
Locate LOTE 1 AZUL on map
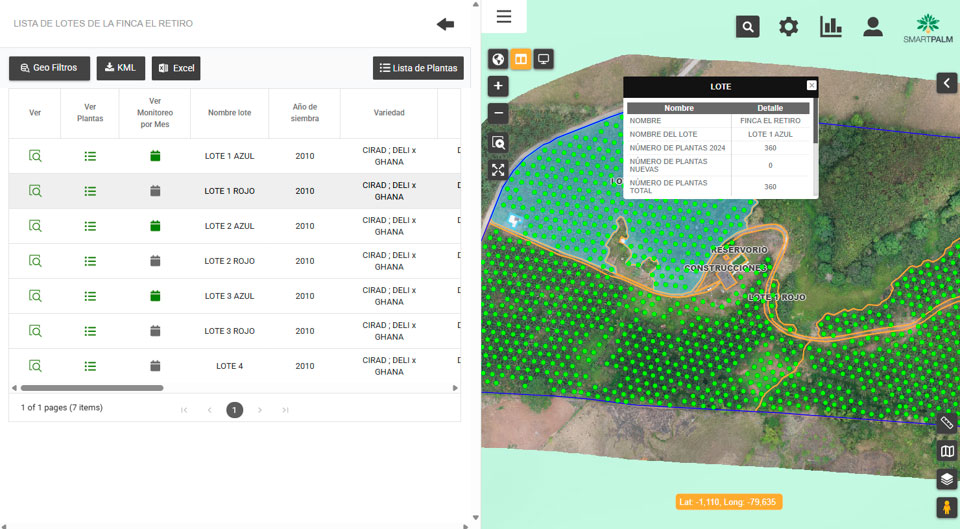point(35,156)
